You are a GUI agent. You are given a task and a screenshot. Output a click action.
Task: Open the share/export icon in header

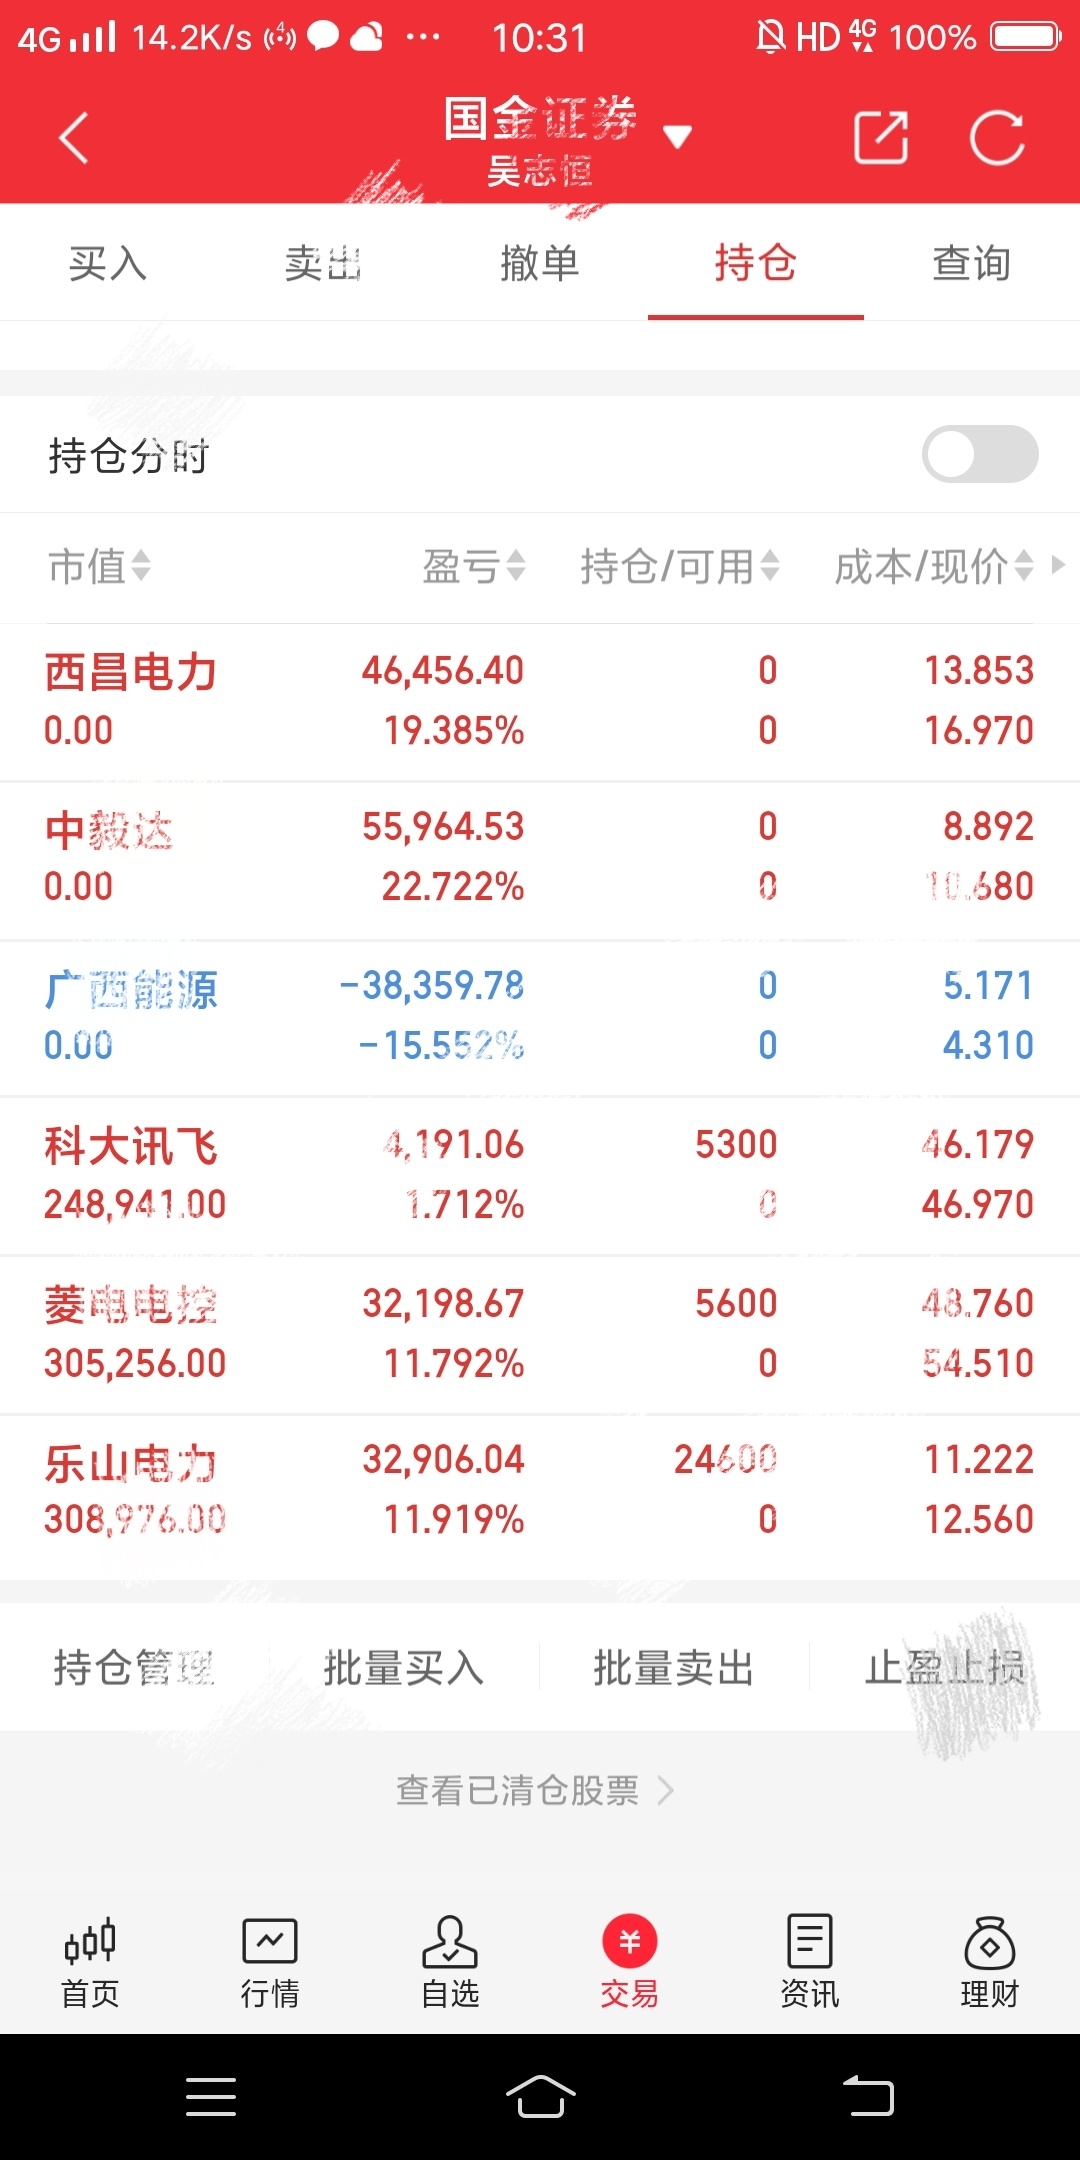click(x=881, y=137)
